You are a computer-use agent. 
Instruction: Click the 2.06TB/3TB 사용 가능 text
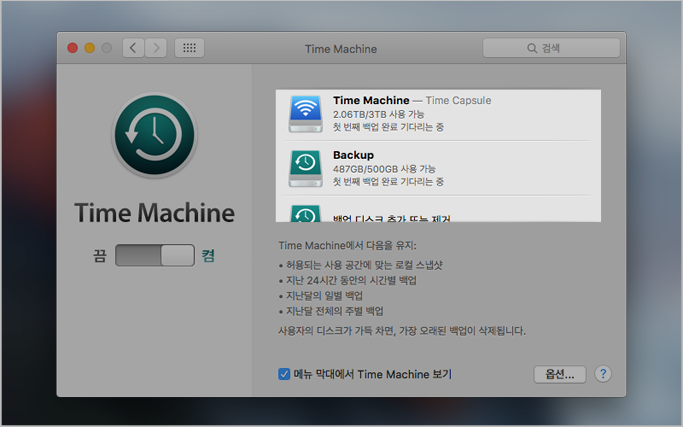point(379,114)
